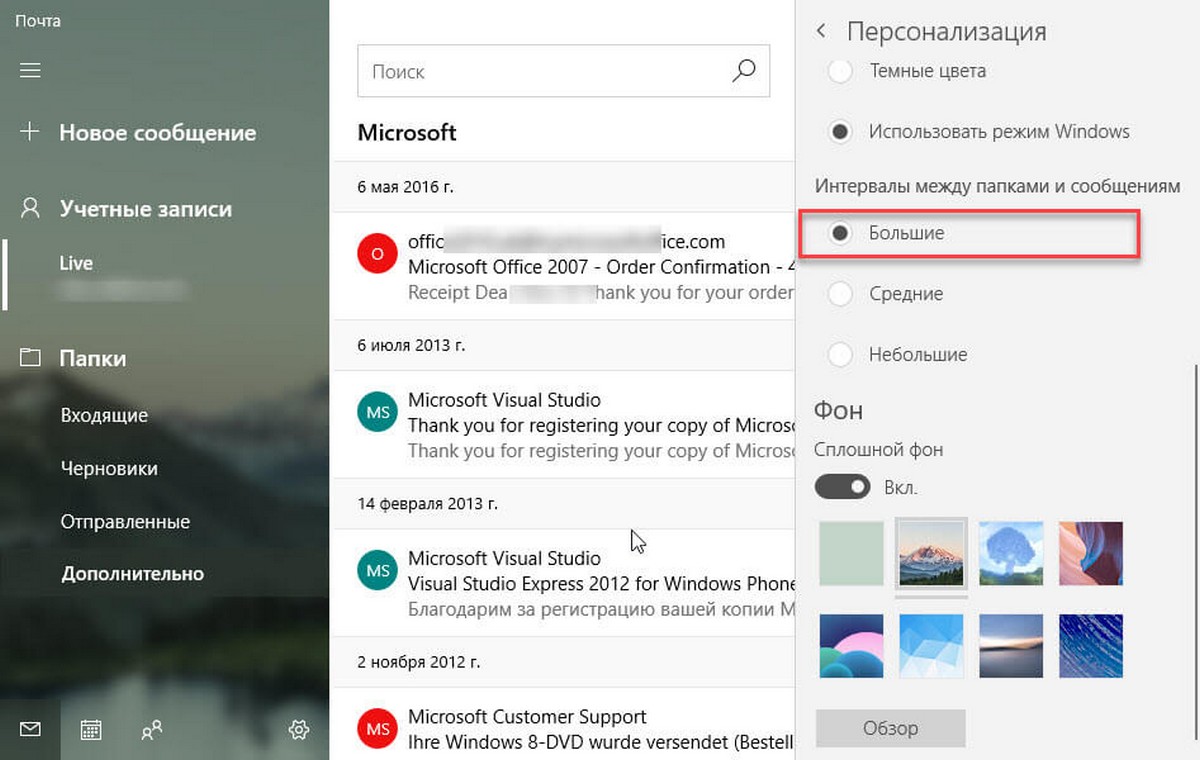Image resolution: width=1200 pixels, height=760 pixels.
Task: Click the search magnifier icon
Action: [743, 71]
